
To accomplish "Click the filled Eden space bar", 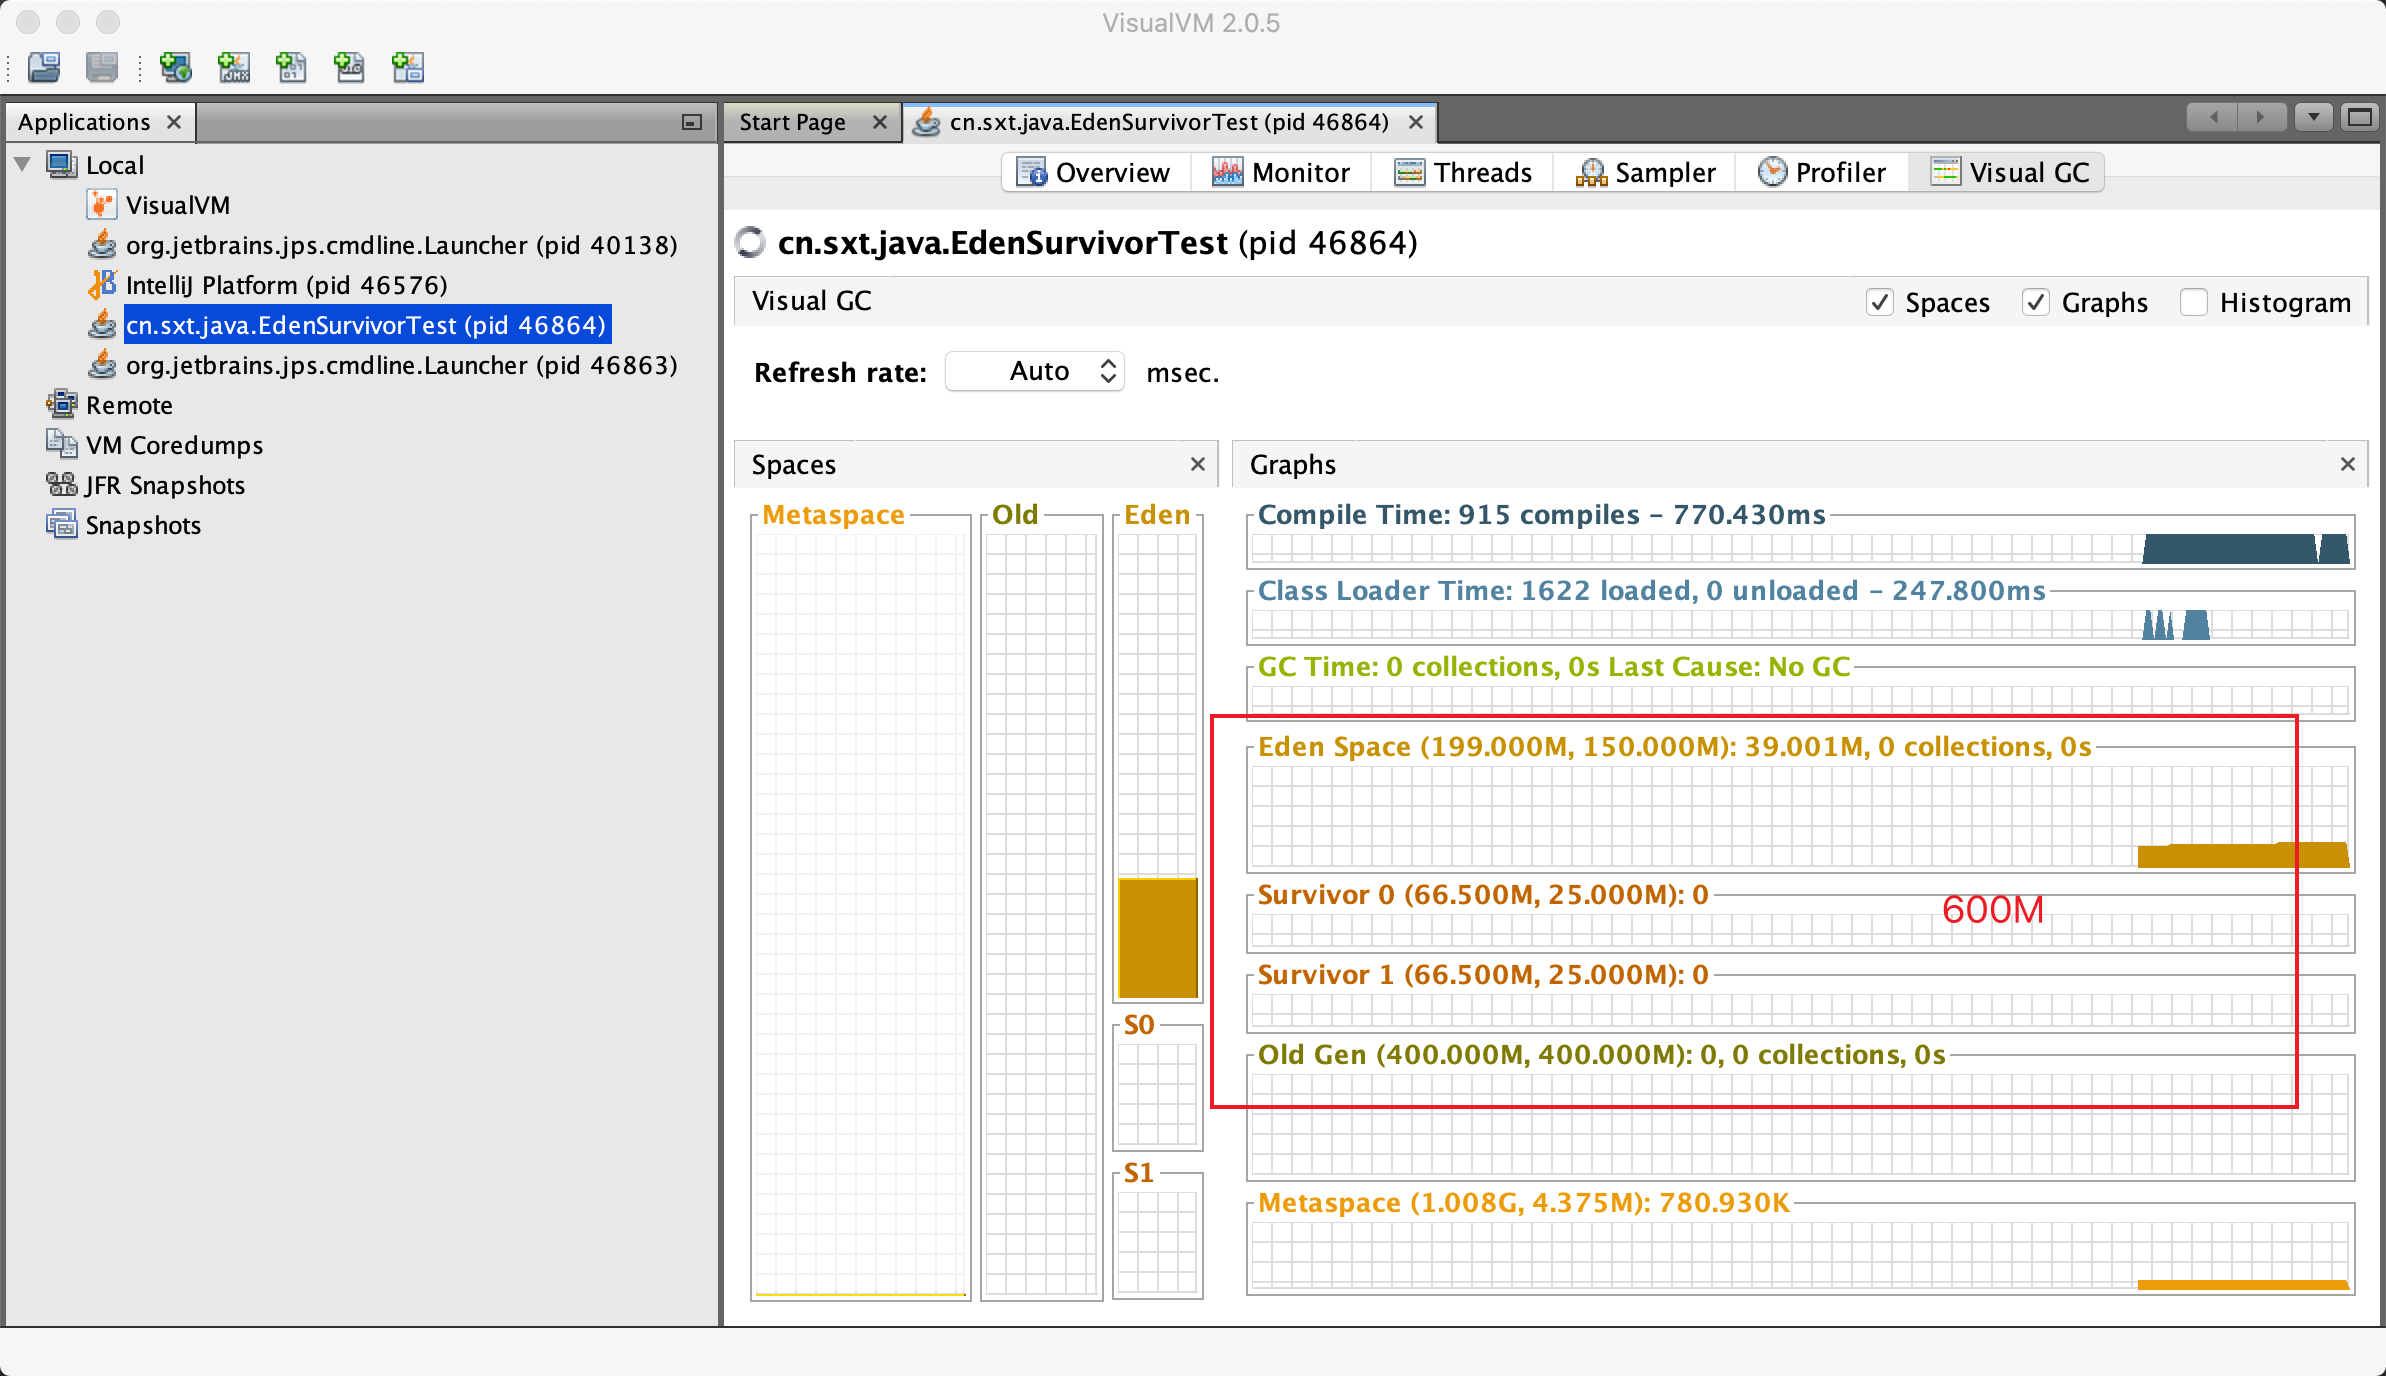I will pyautogui.click(x=1157, y=937).
